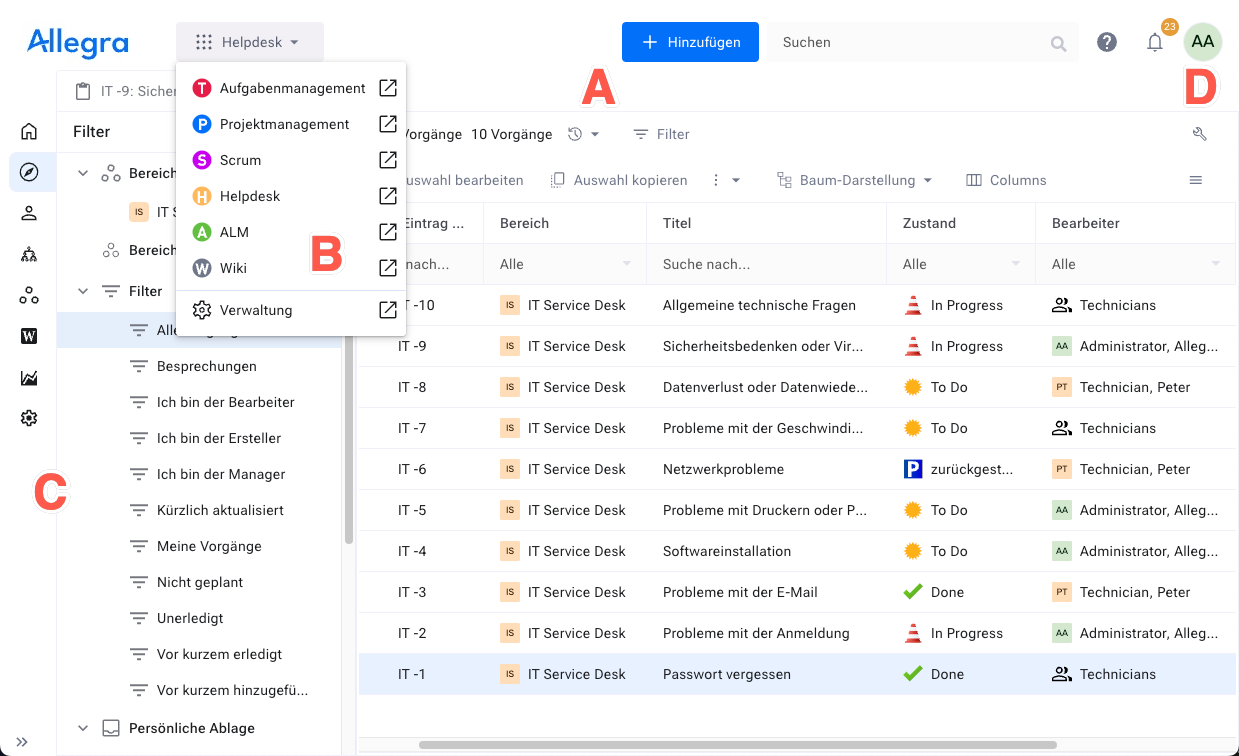The height and width of the screenshot is (756, 1239).
Task: Click the Columns button
Action: pos(1006,180)
